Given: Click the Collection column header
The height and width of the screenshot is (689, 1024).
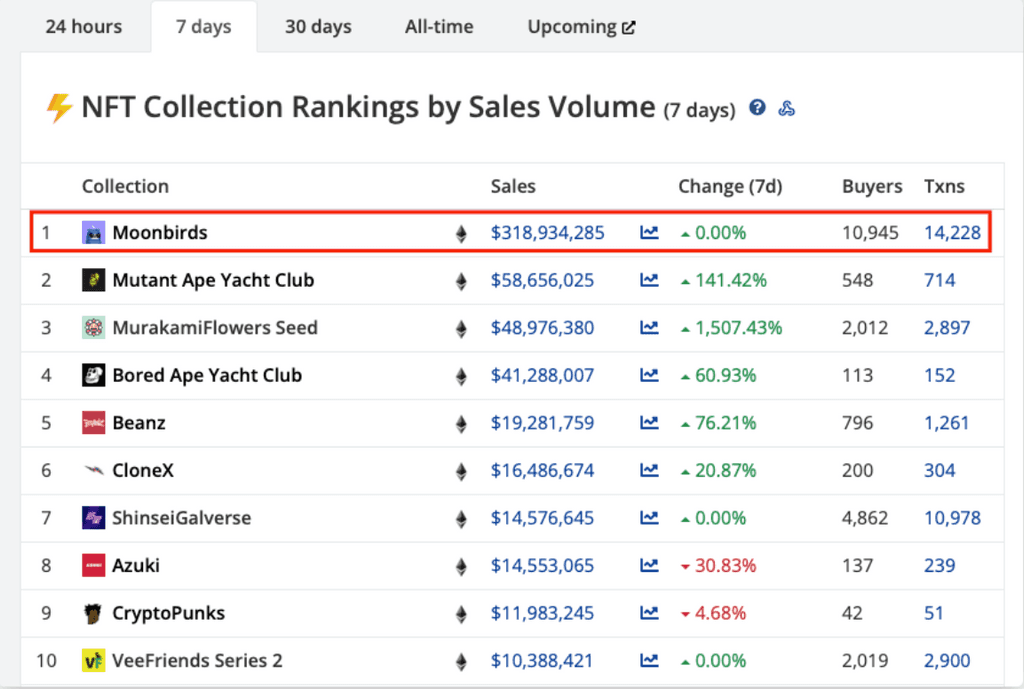Looking at the screenshot, I should 125,187.
